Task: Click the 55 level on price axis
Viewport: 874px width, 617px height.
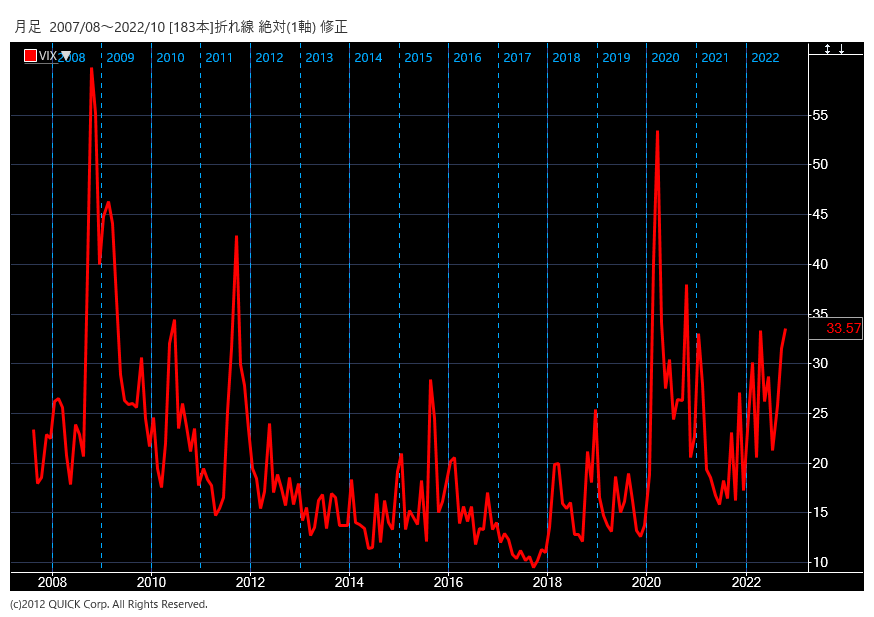Action: (x=820, y=115)
